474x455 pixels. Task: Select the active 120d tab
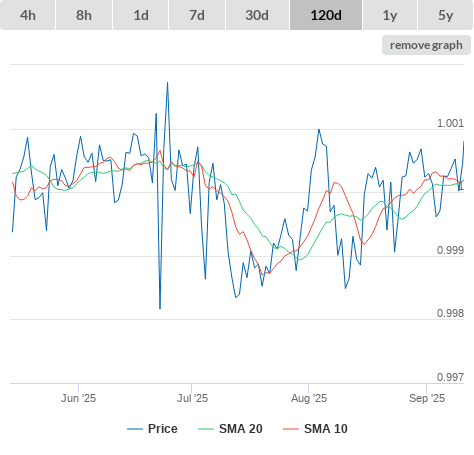tap(326, 15)
